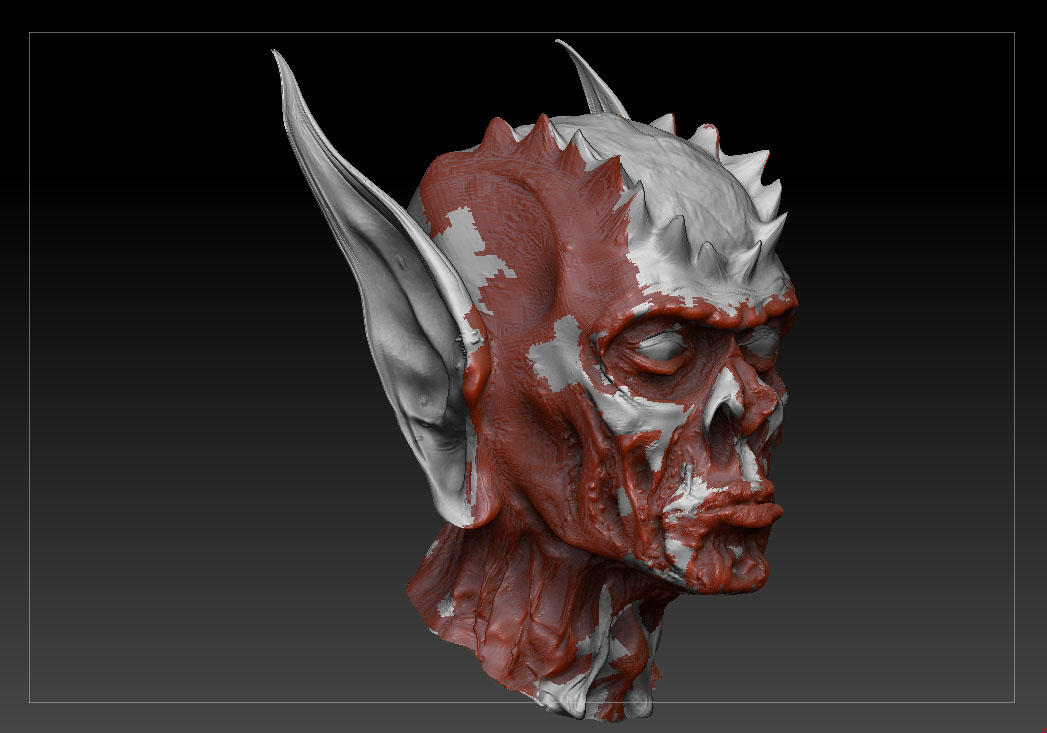Screen dimensions: 1047x733
Task: Click the red-painted cheek below the eye
Action: point(640,450)
